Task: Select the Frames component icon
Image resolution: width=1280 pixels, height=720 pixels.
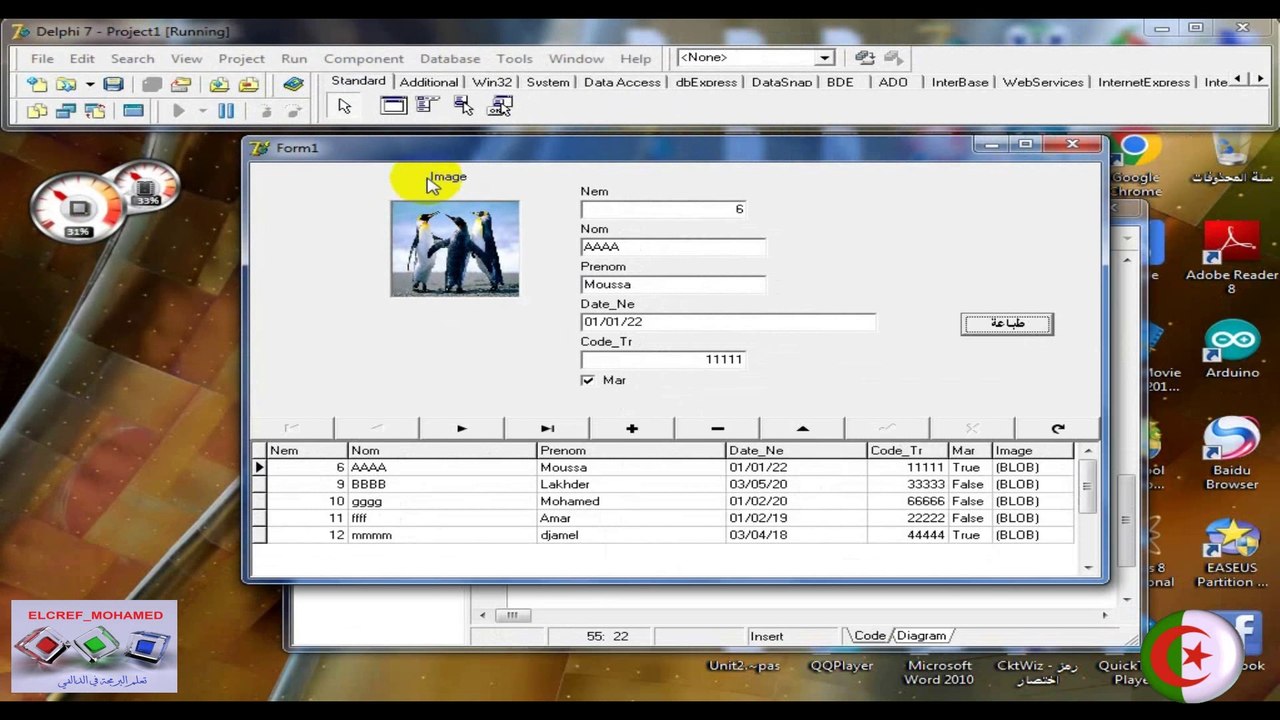Action: 393,105
